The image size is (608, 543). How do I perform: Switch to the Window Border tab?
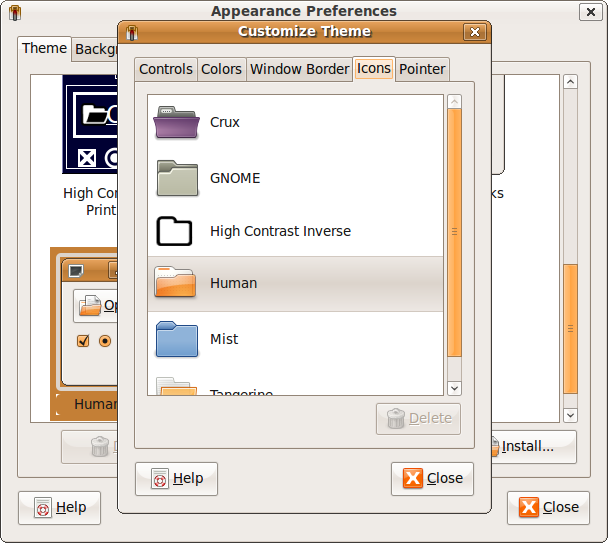(300, 69)
